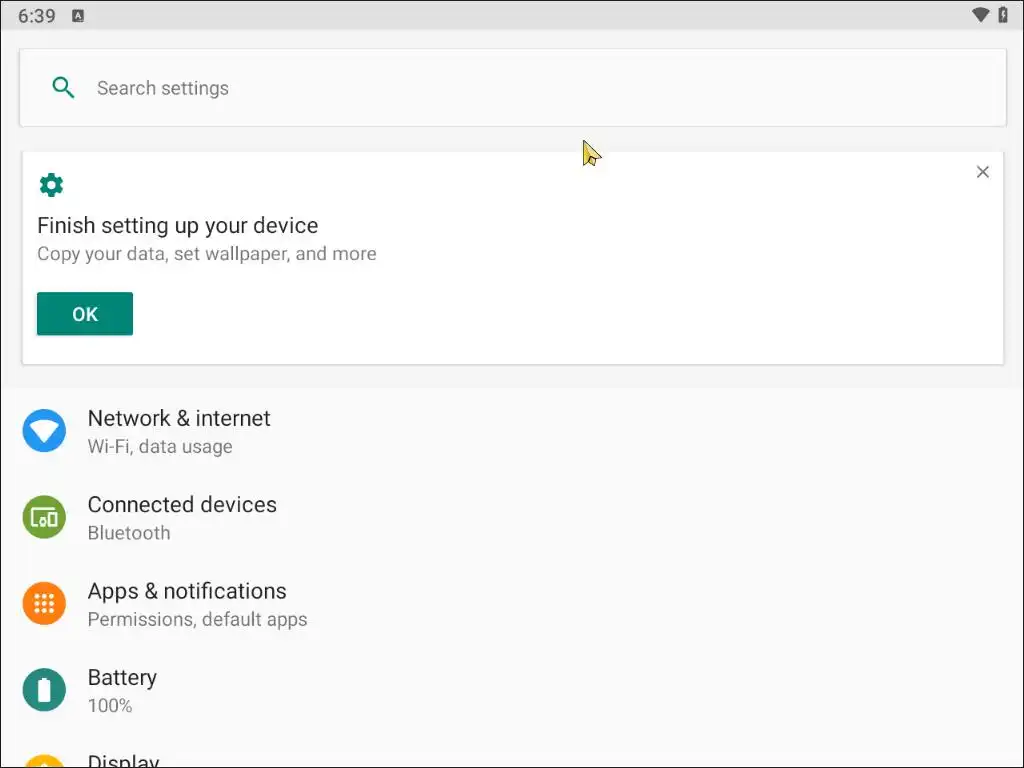Click the search magnifier icon
1024x768 pixels.
63,88
